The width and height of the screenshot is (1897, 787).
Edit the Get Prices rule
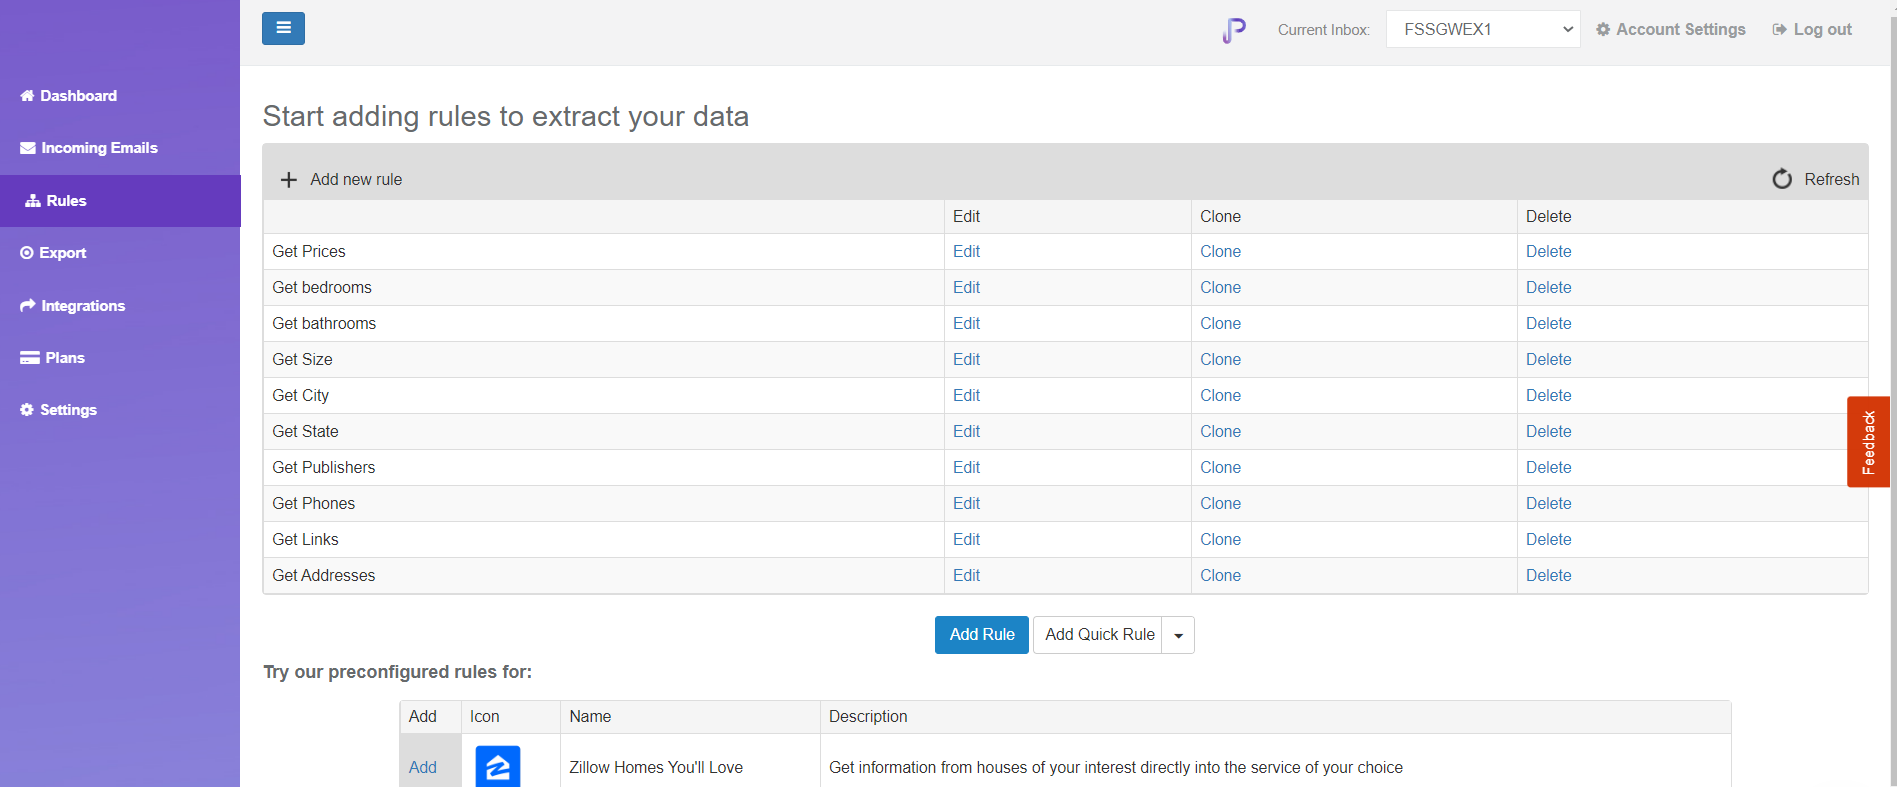pos(966,252)
